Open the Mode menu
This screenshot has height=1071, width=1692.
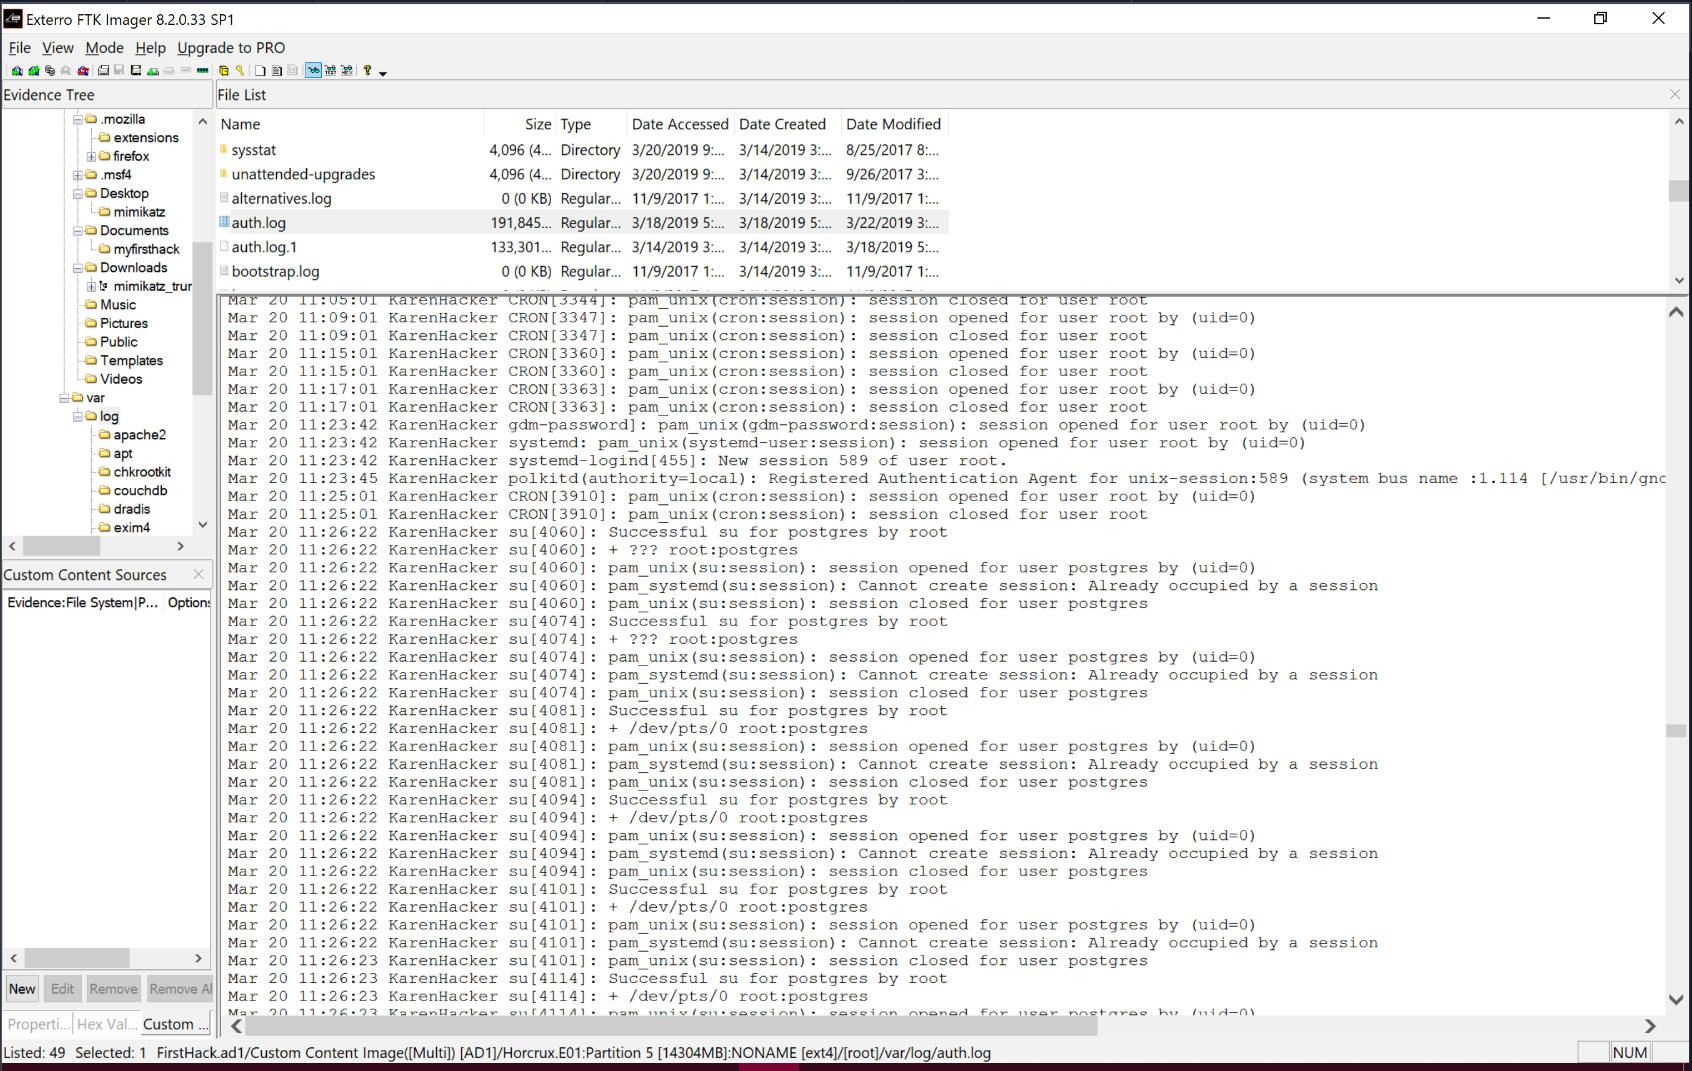tap(104, 47)
